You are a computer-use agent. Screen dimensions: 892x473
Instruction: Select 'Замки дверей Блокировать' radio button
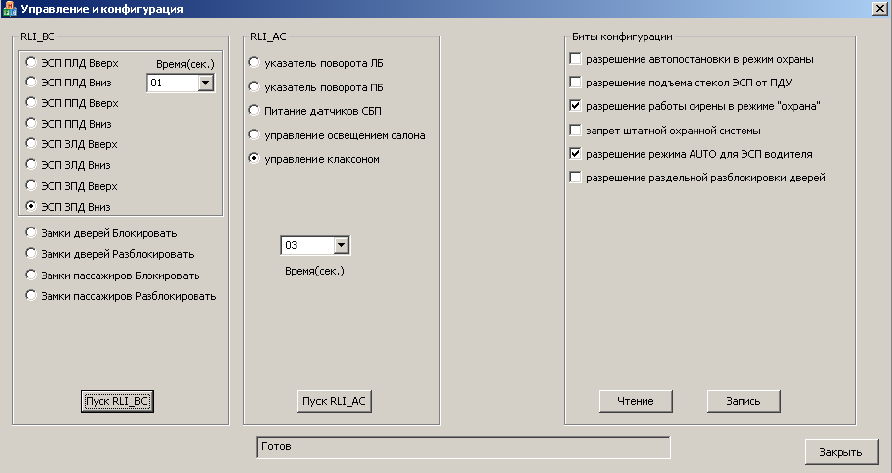[x=32, y=233]
